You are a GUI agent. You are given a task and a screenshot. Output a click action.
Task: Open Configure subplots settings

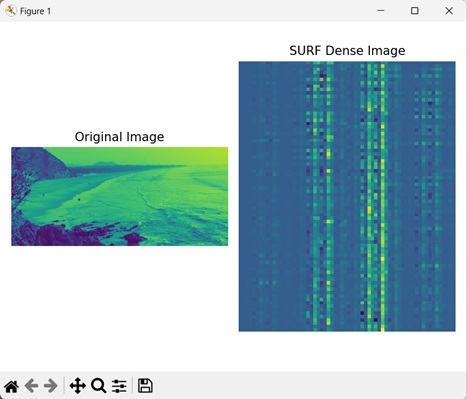119,386
